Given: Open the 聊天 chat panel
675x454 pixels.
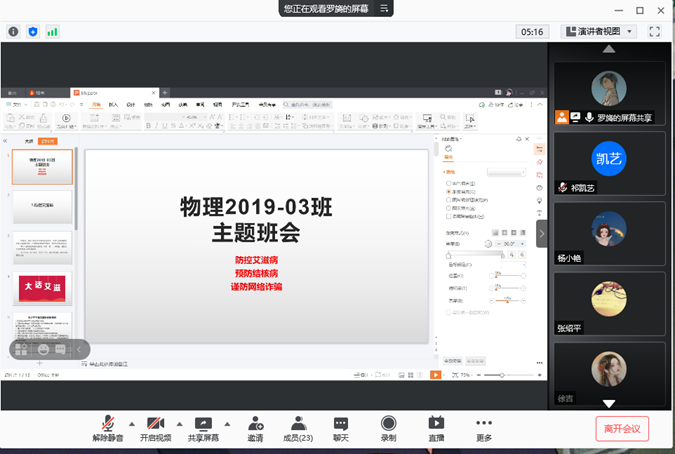Looking at the screenshot, I should (341, 428).
